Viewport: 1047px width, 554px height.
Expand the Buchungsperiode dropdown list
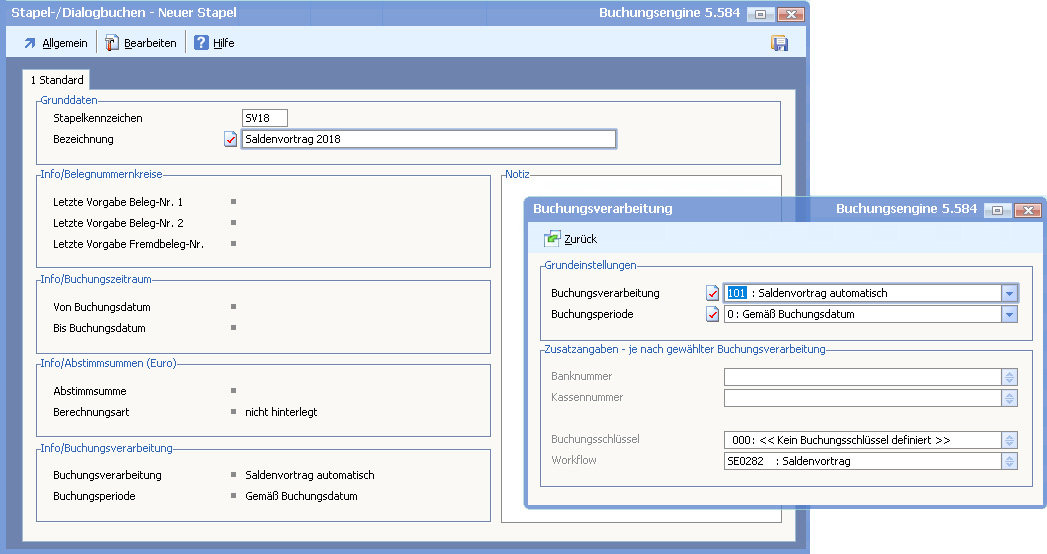click(x=1009, y=315)
